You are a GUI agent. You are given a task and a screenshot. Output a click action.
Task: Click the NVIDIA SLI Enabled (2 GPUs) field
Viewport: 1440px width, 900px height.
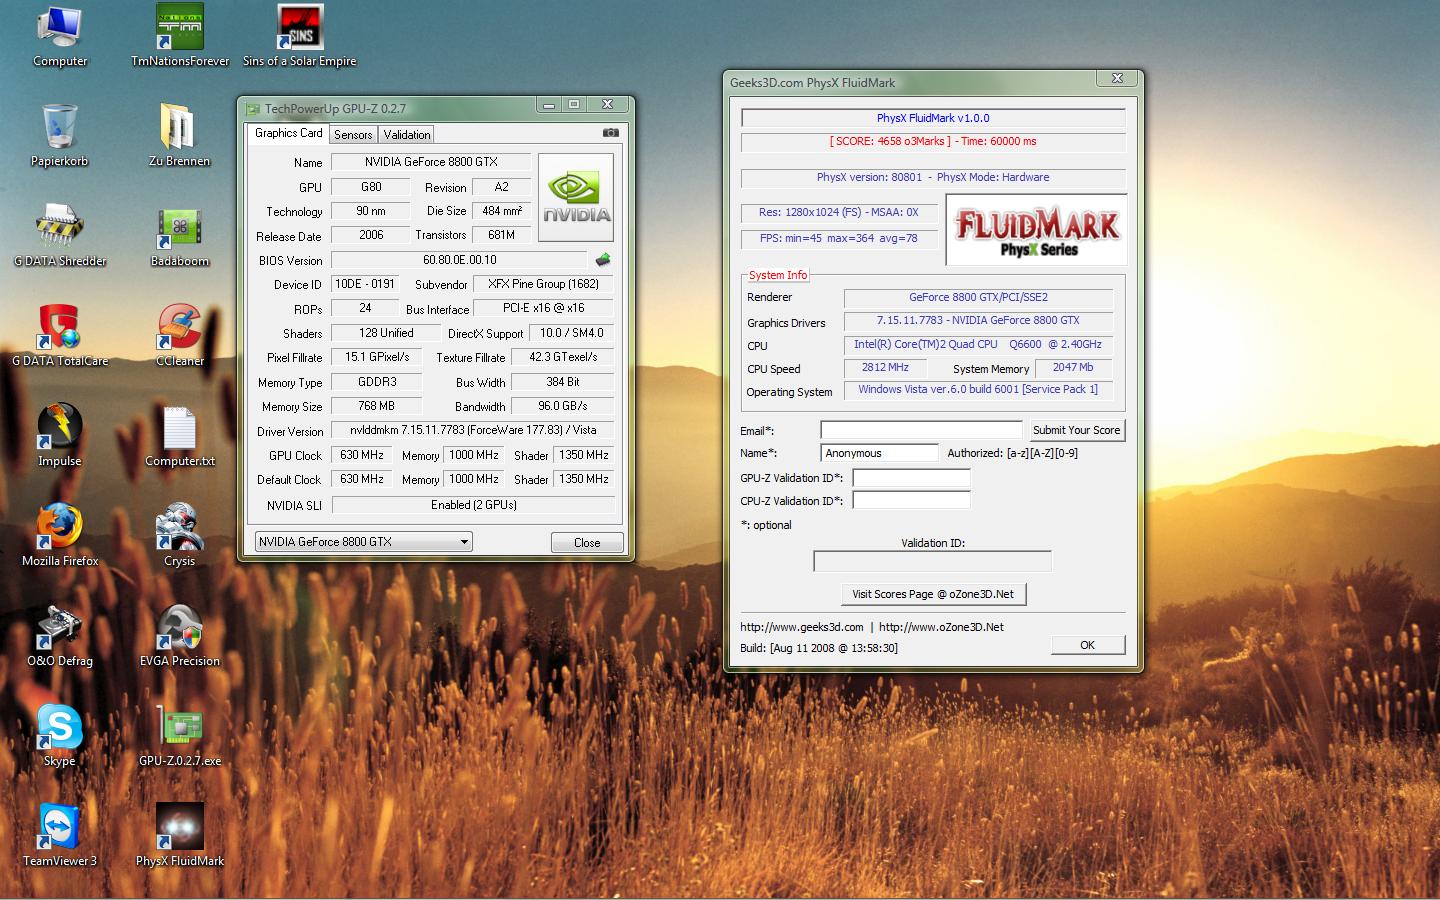click(473, 505)
